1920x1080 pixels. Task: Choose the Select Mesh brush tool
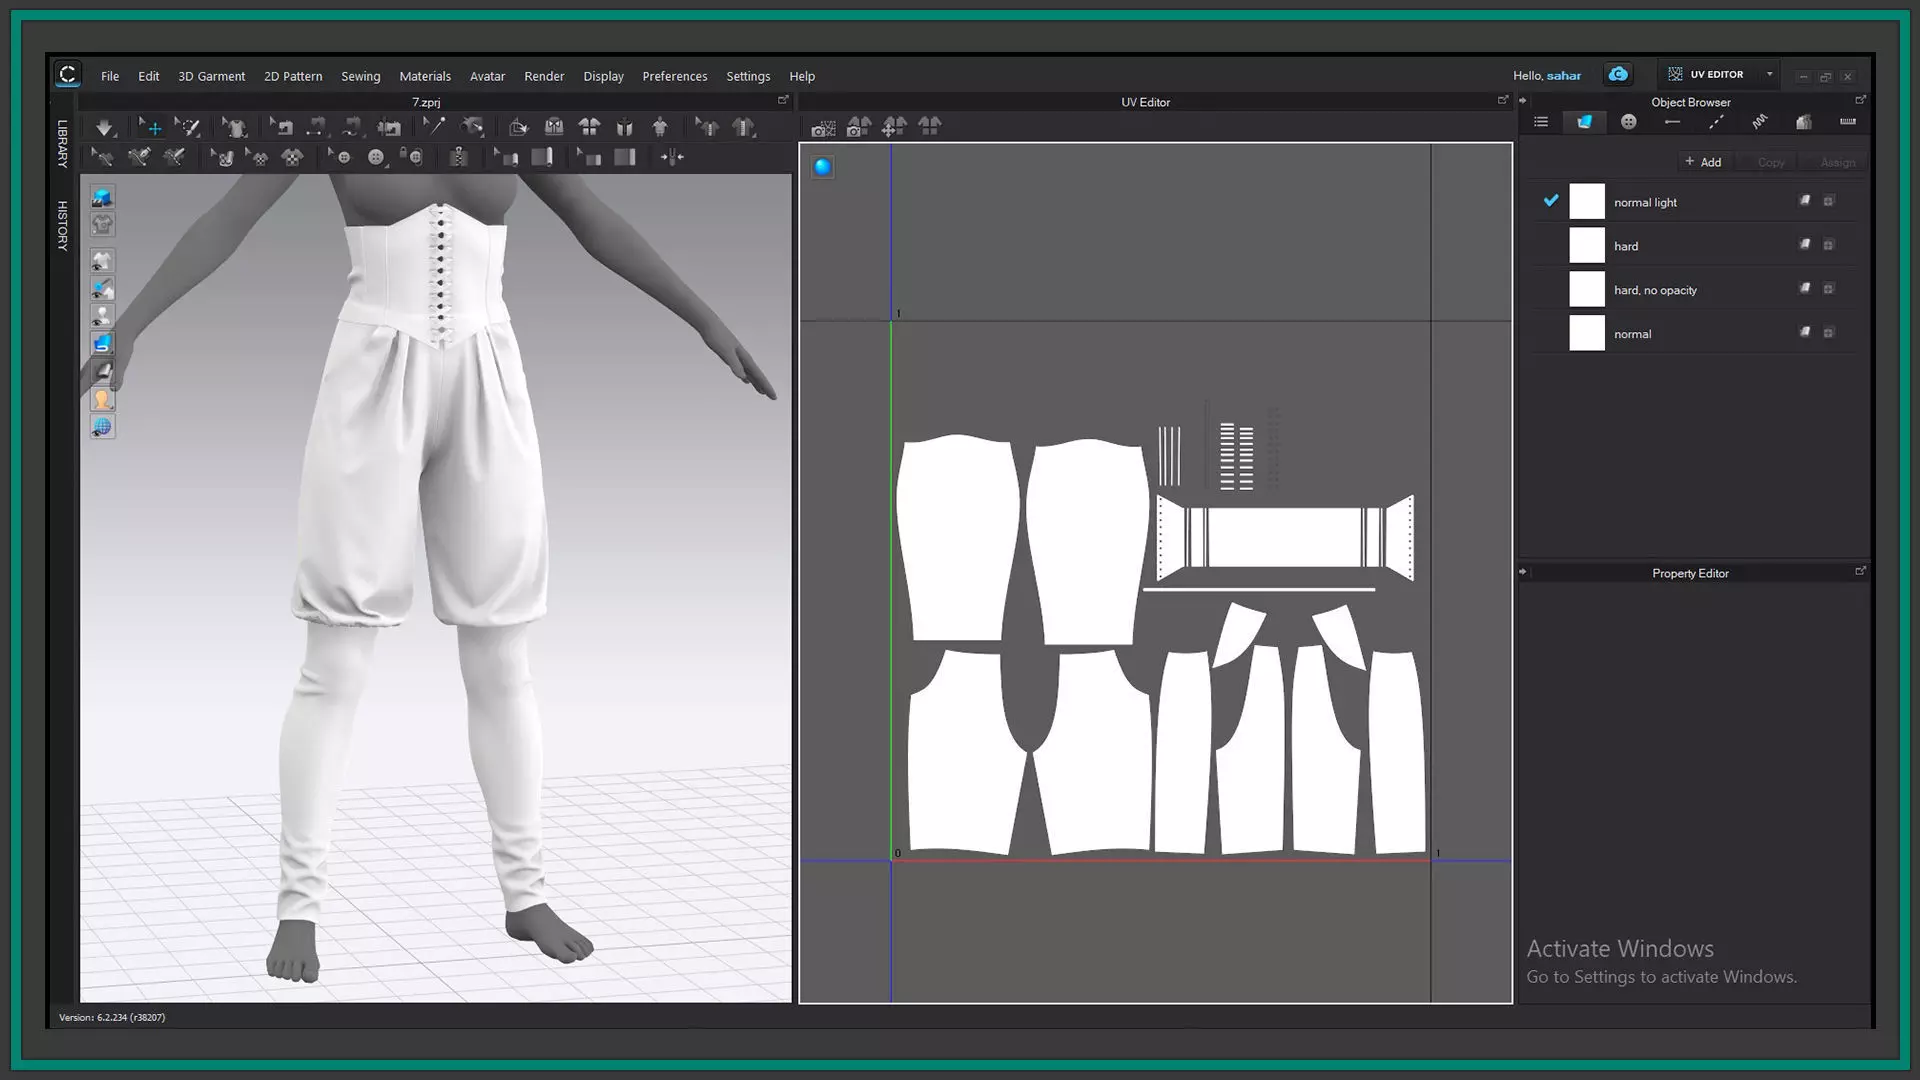coord(187,127)
